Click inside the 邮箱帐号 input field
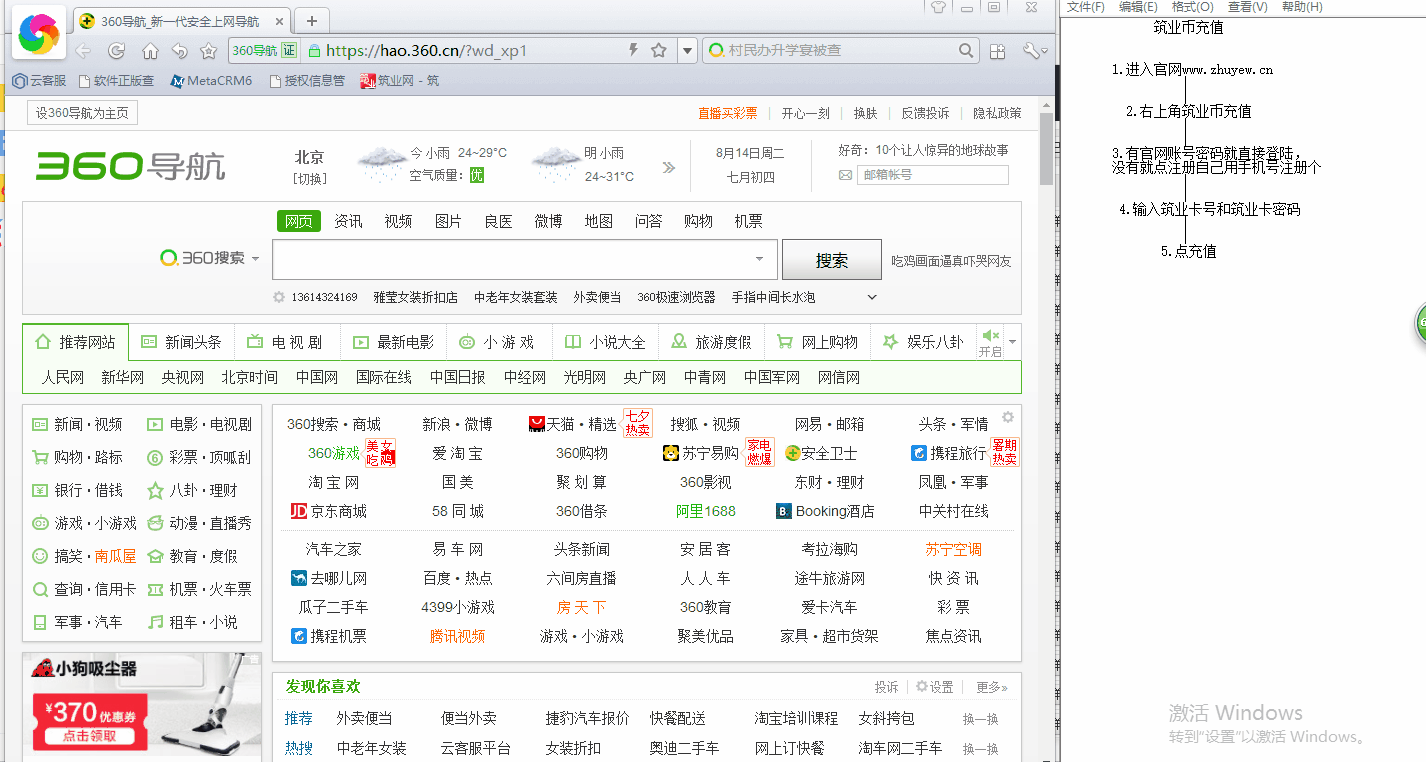 pyautogui.click(x=930, y=174)
